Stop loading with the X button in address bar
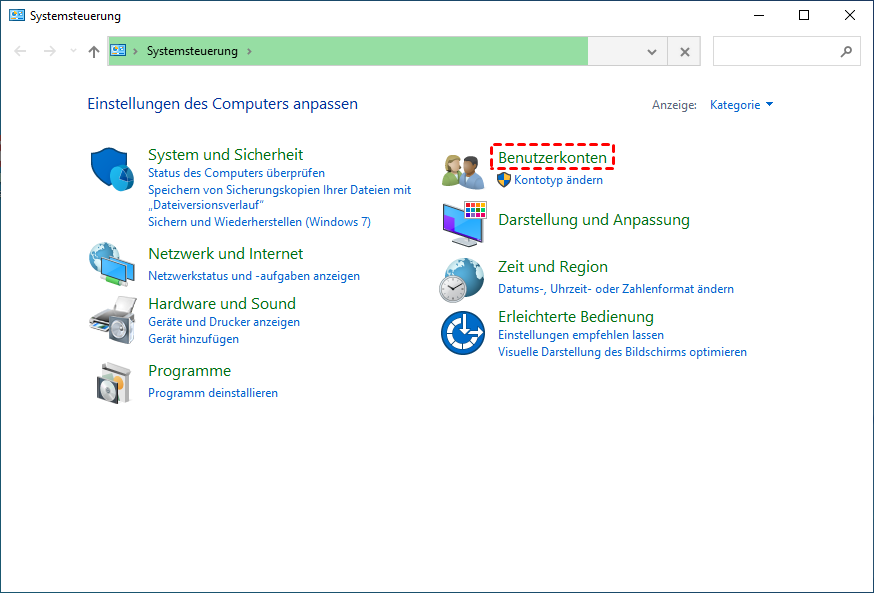 point(684,51)
